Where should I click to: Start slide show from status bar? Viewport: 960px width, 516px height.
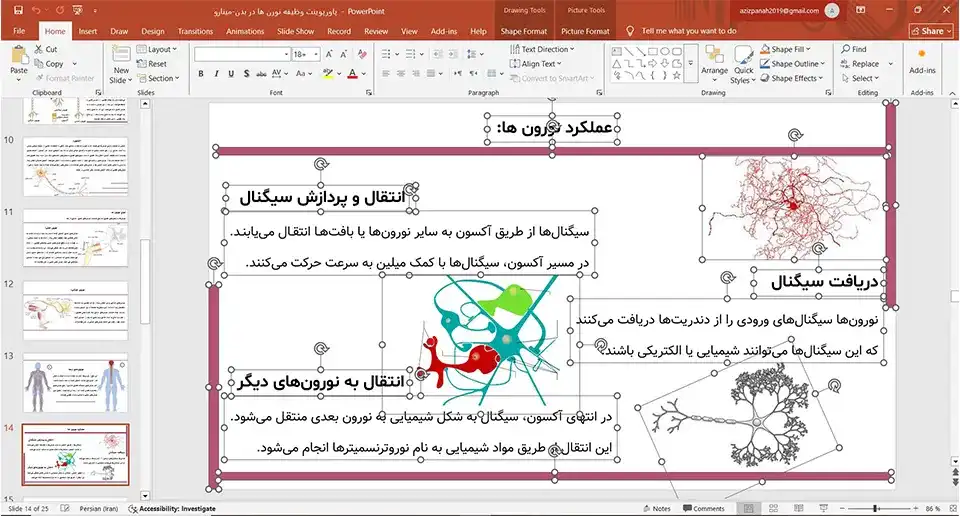point(823,509)
